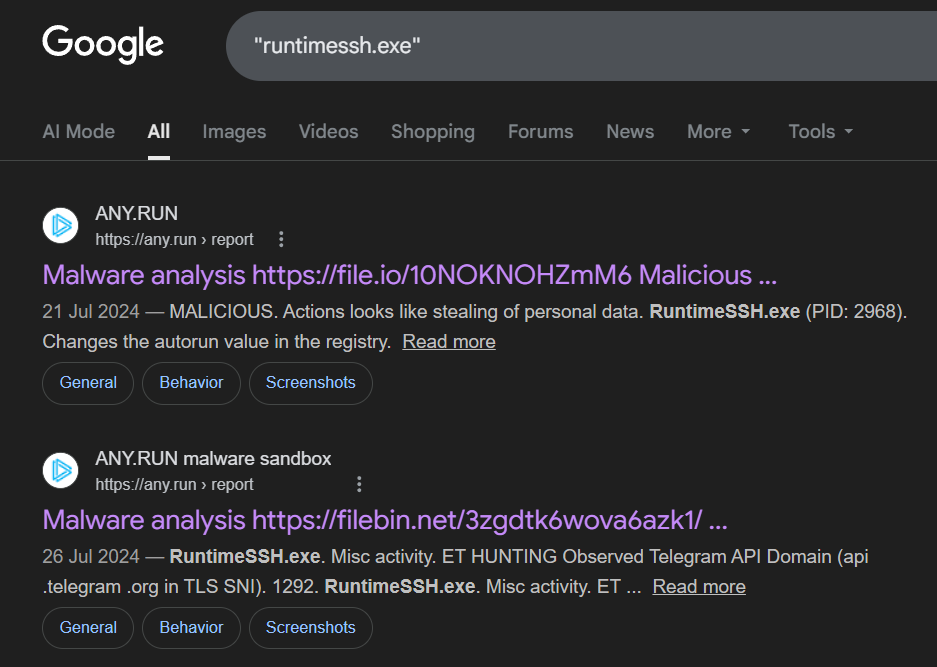This screenshot has height=667, width=937.
Task: Click the any.run › report URL of first result
Action: pos(174,240)
